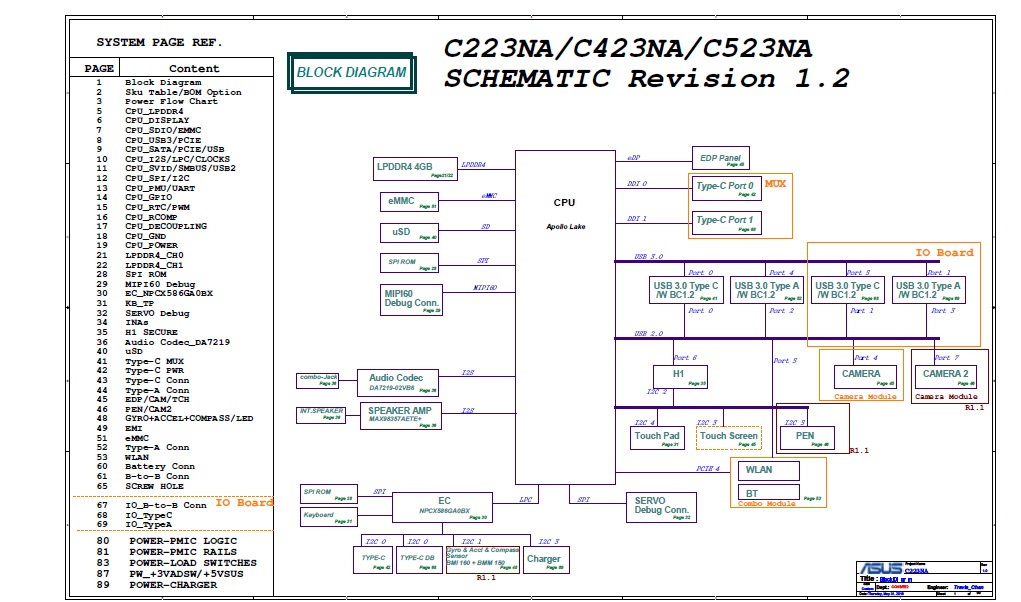This screenshot has height=602, width=1021.
Task: Select the SERVO Debug Conn. block
Action: 661,507
